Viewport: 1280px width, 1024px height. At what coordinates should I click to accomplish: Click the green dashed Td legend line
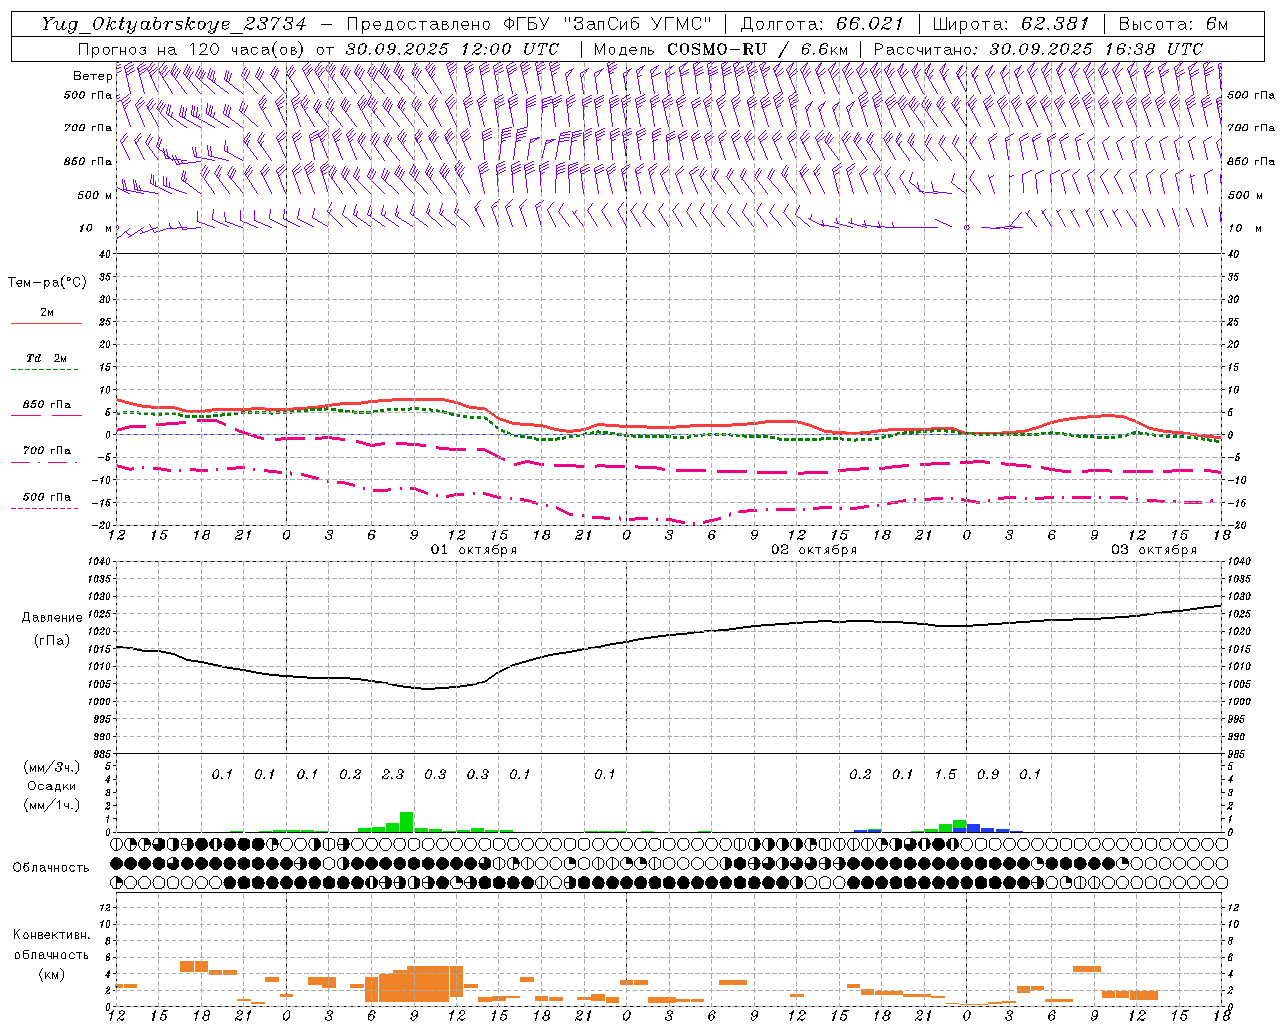pyautogui.click(x=44, y=370)
